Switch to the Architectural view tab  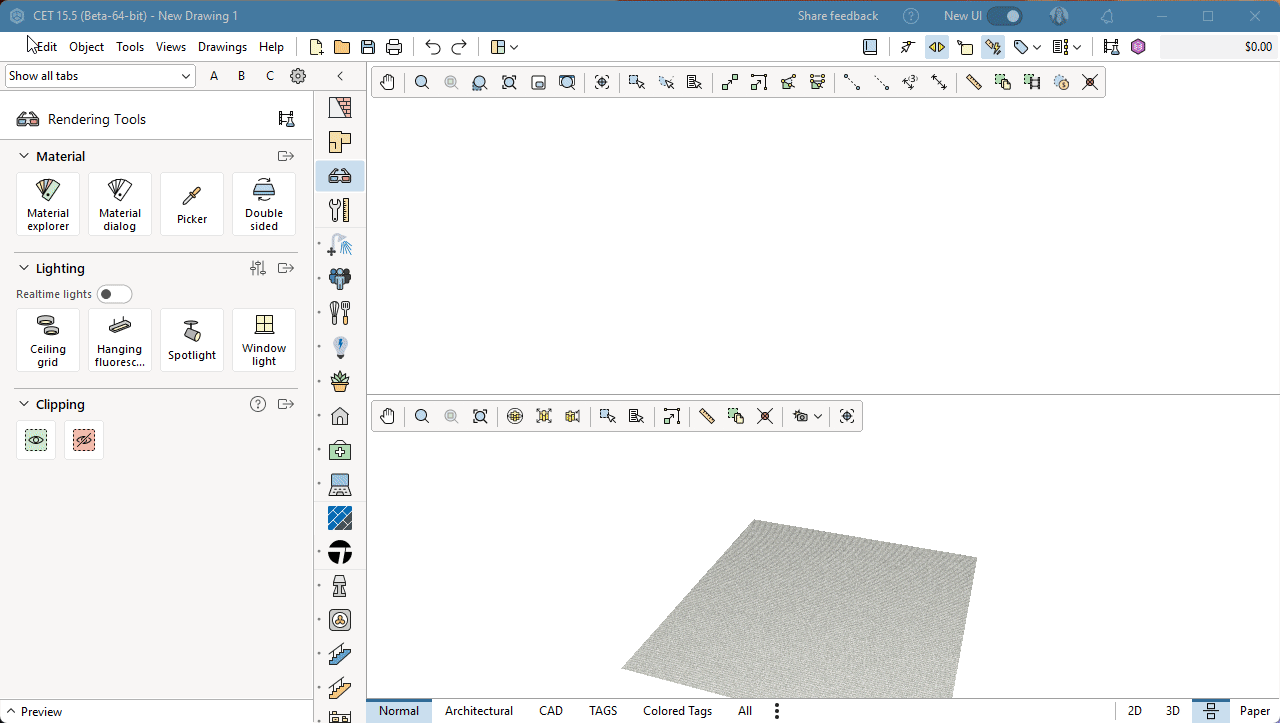(478, 711)
